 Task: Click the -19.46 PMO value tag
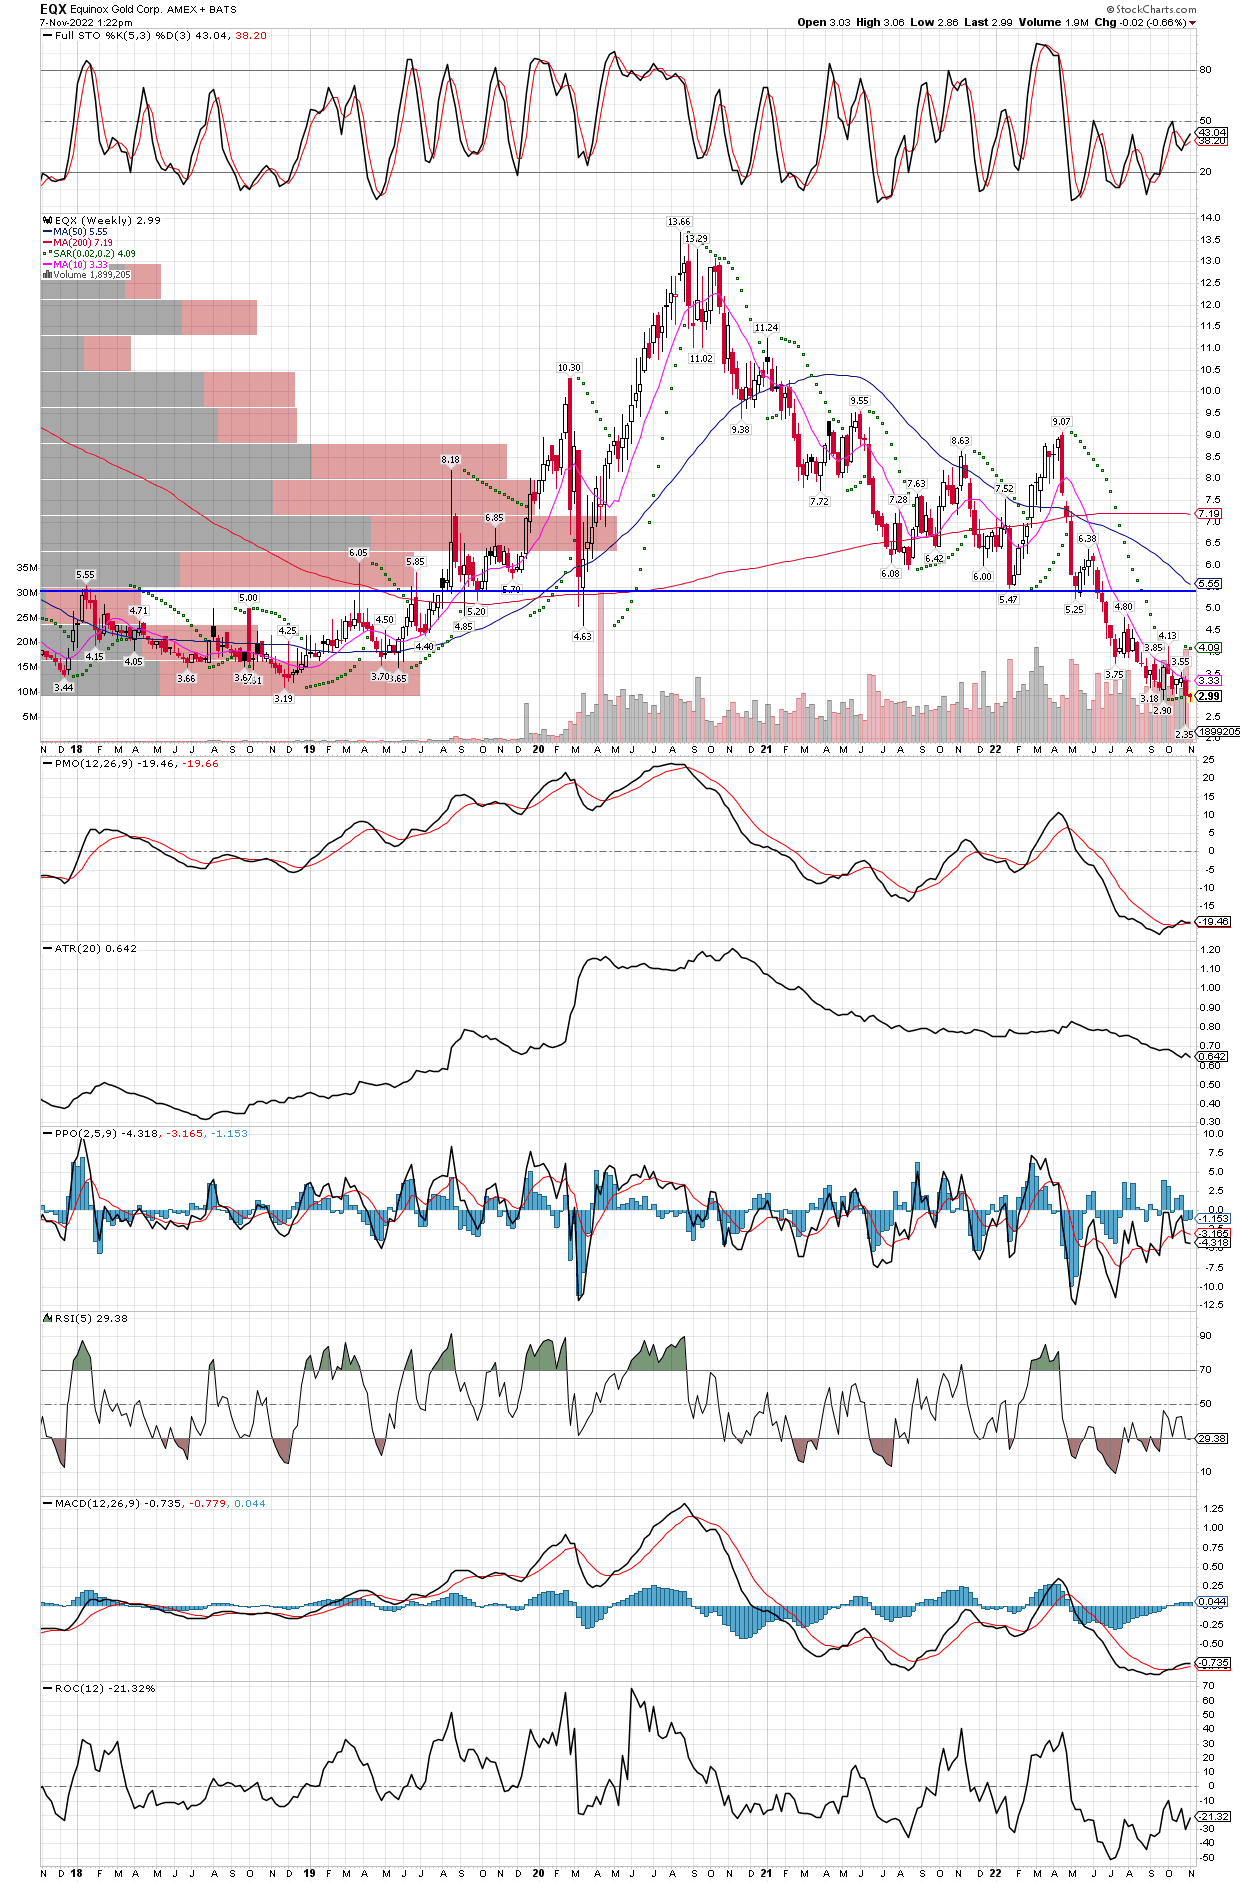(1214, 922)
